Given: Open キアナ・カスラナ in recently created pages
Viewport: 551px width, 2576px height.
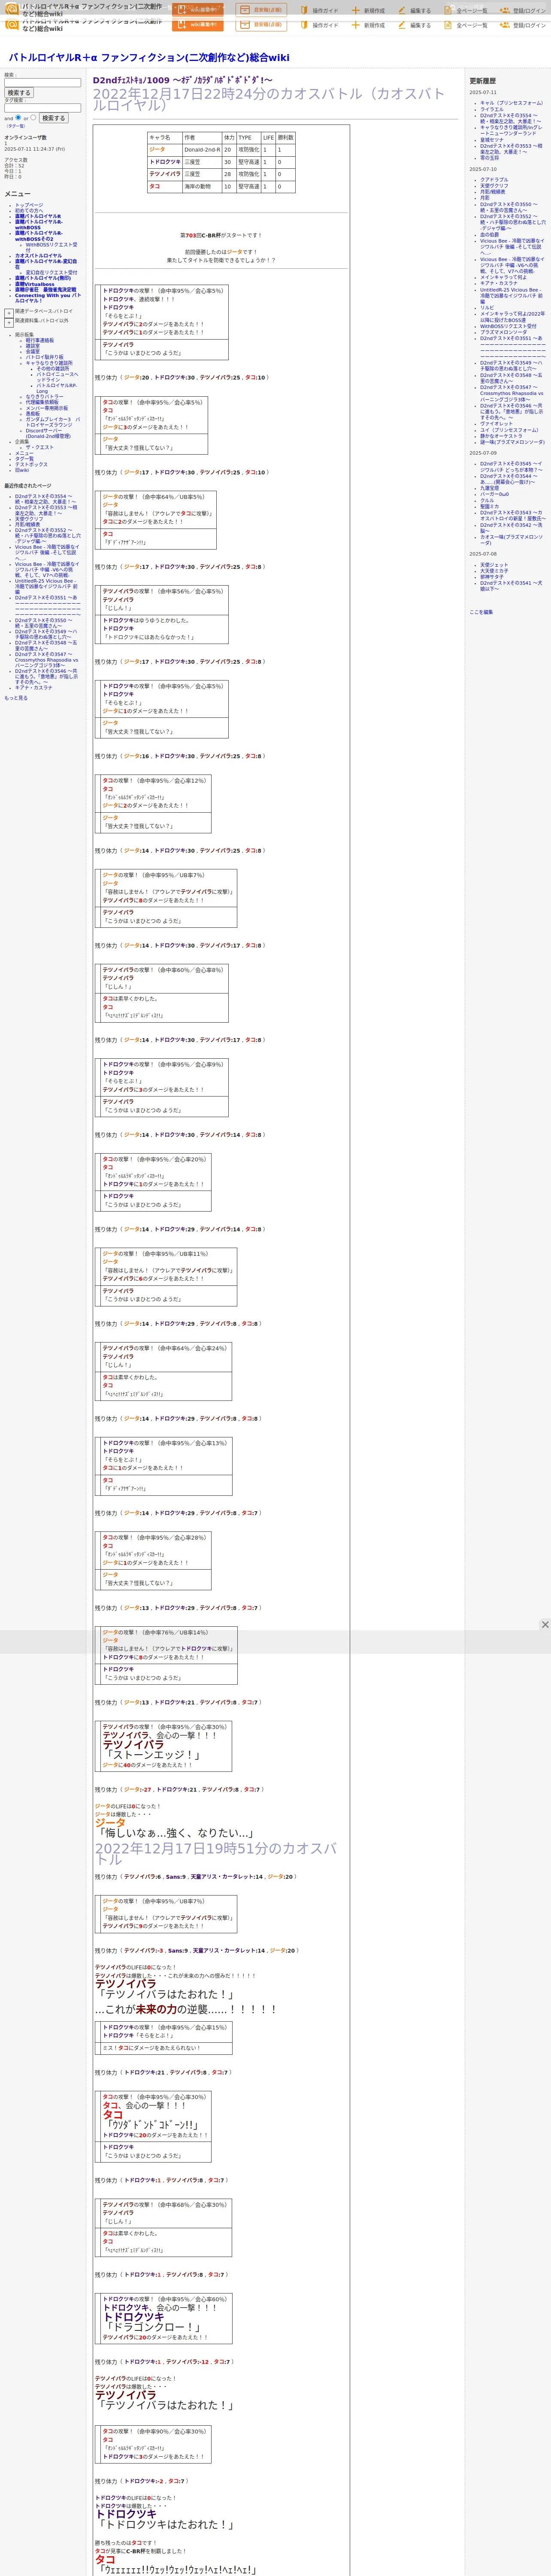Looking at the screenshot, I should click(34, 688).
